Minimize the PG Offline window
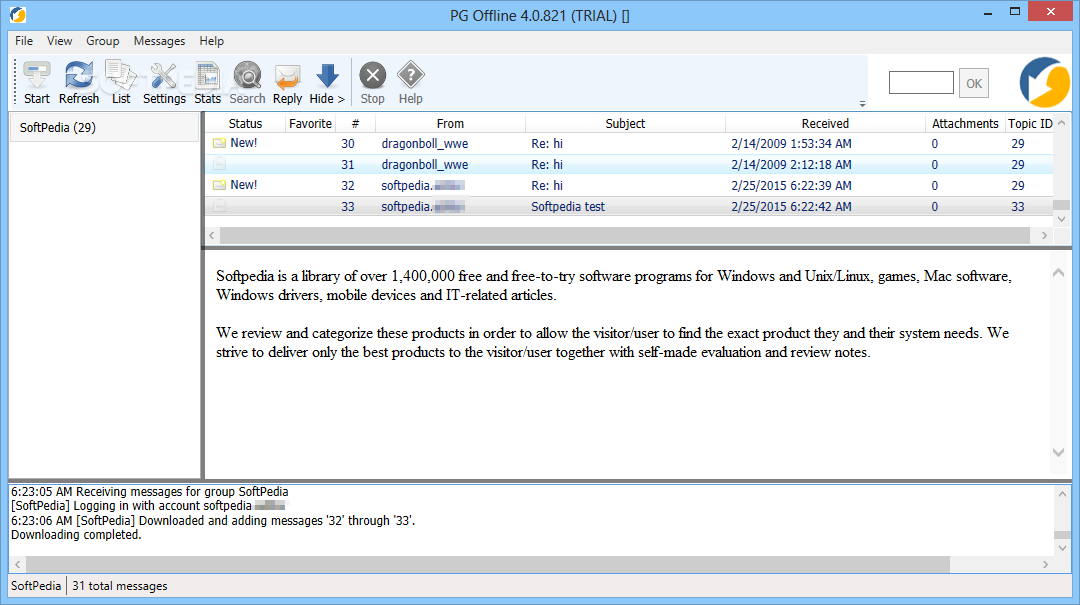The height and width of the screenshot is (605, 1080). [988, 12]
